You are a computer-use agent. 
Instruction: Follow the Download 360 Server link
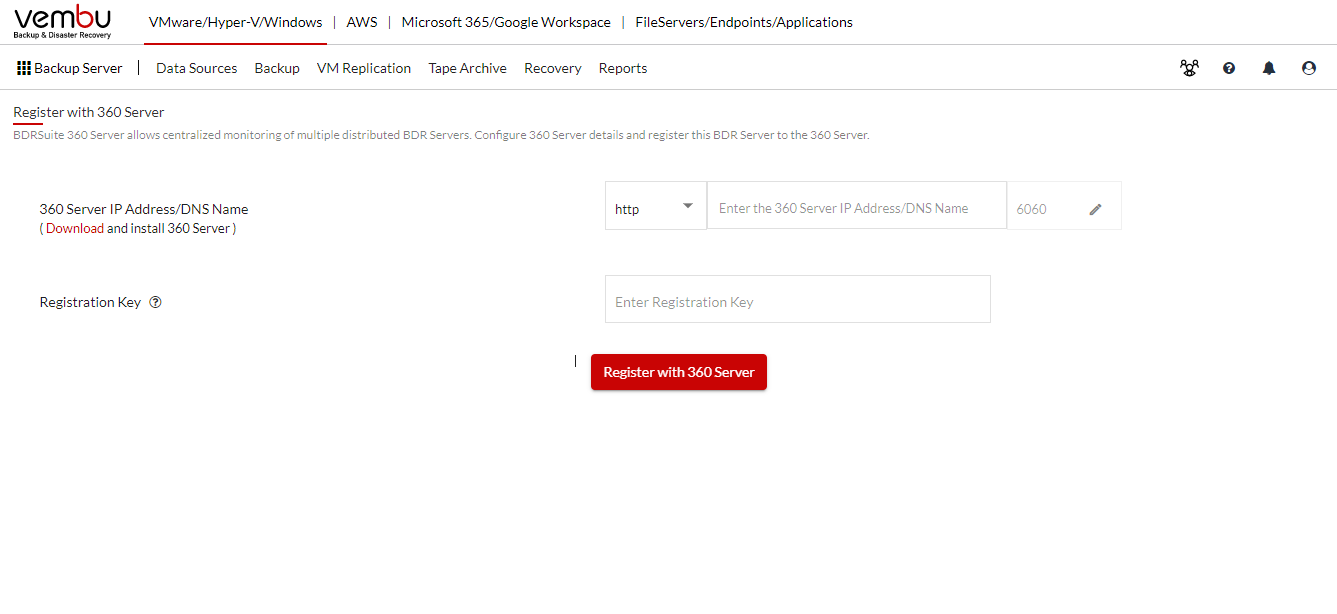coord(75,228)
